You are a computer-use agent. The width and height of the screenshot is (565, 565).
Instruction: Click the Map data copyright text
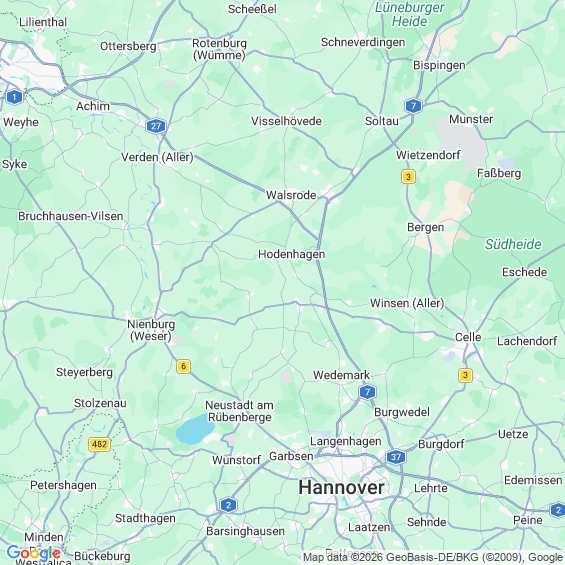coord(433,557)
